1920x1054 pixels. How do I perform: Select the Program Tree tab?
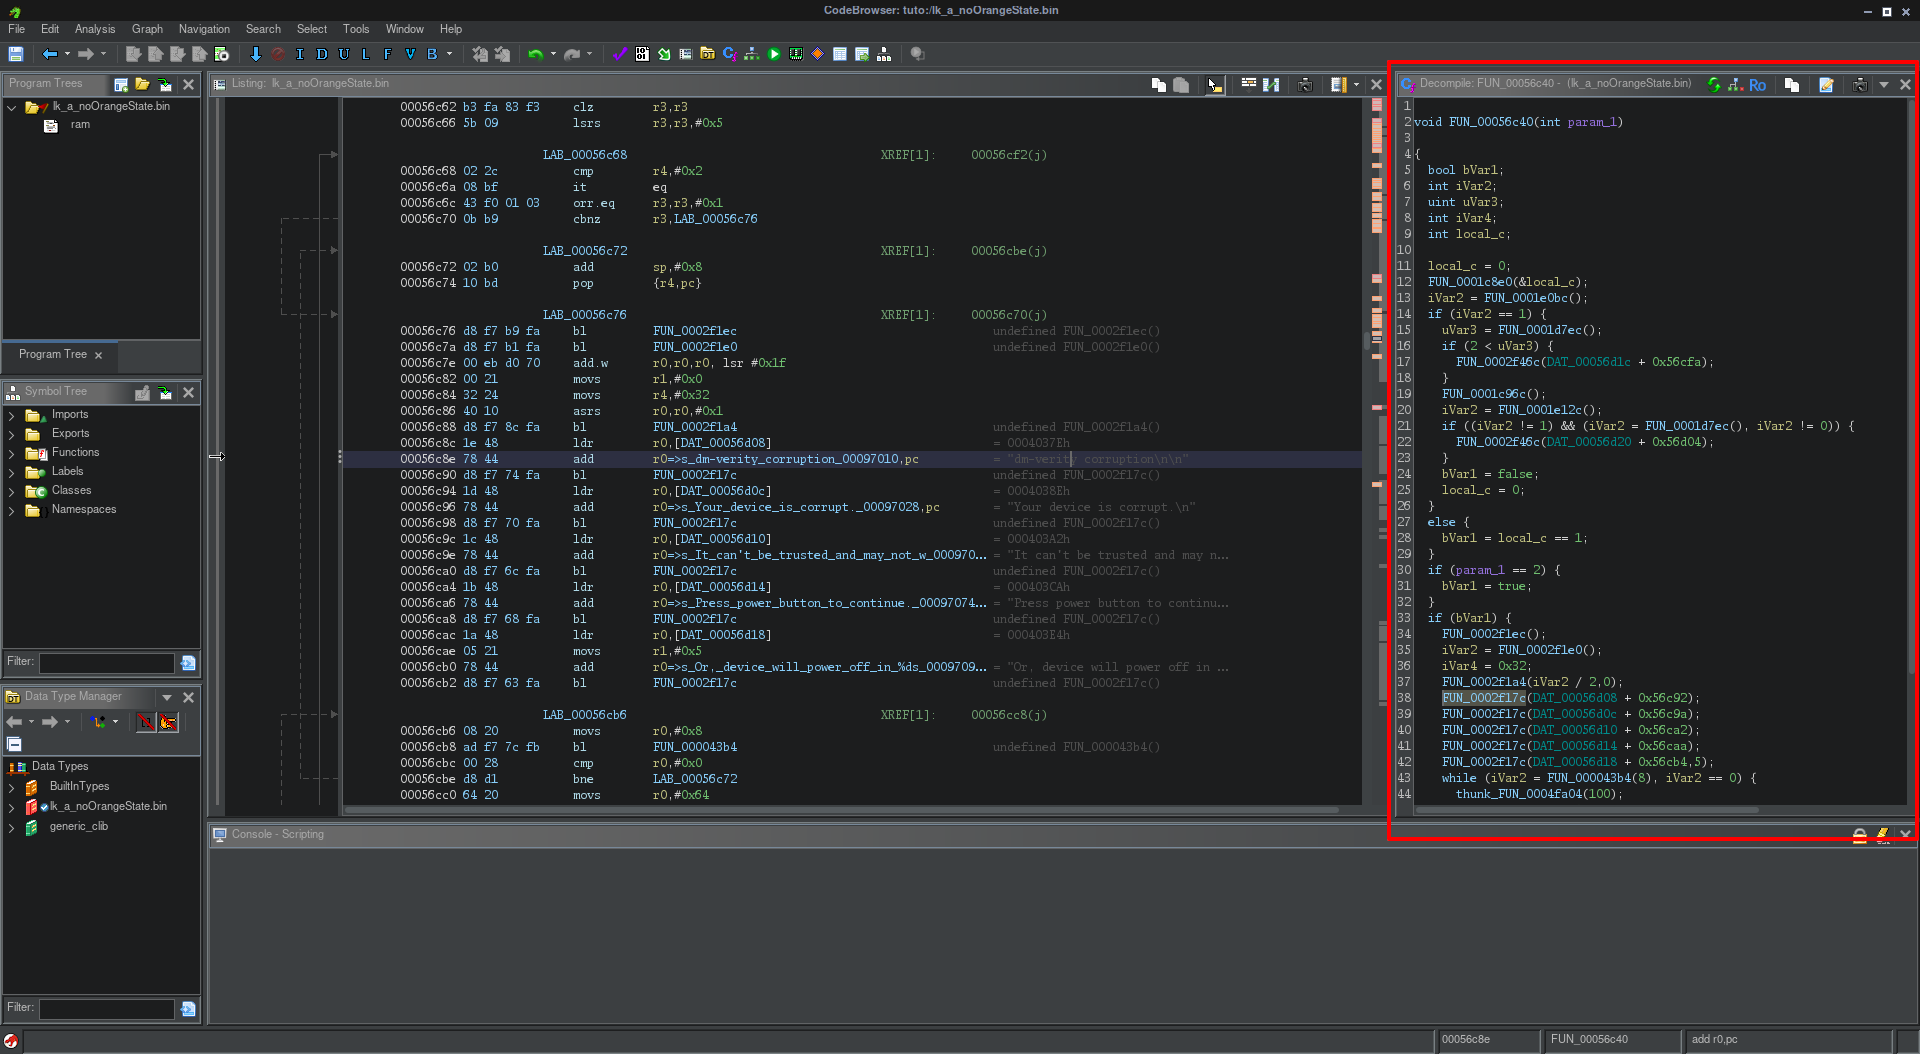[53, 354]
